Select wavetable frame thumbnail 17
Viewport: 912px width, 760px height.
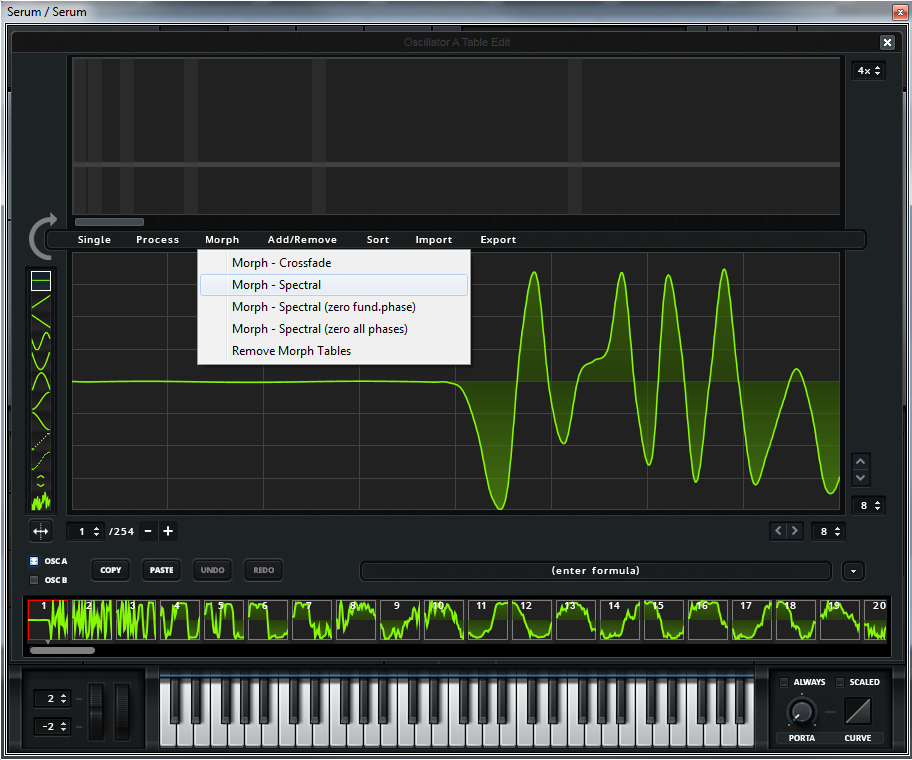[x=751, y=620]
